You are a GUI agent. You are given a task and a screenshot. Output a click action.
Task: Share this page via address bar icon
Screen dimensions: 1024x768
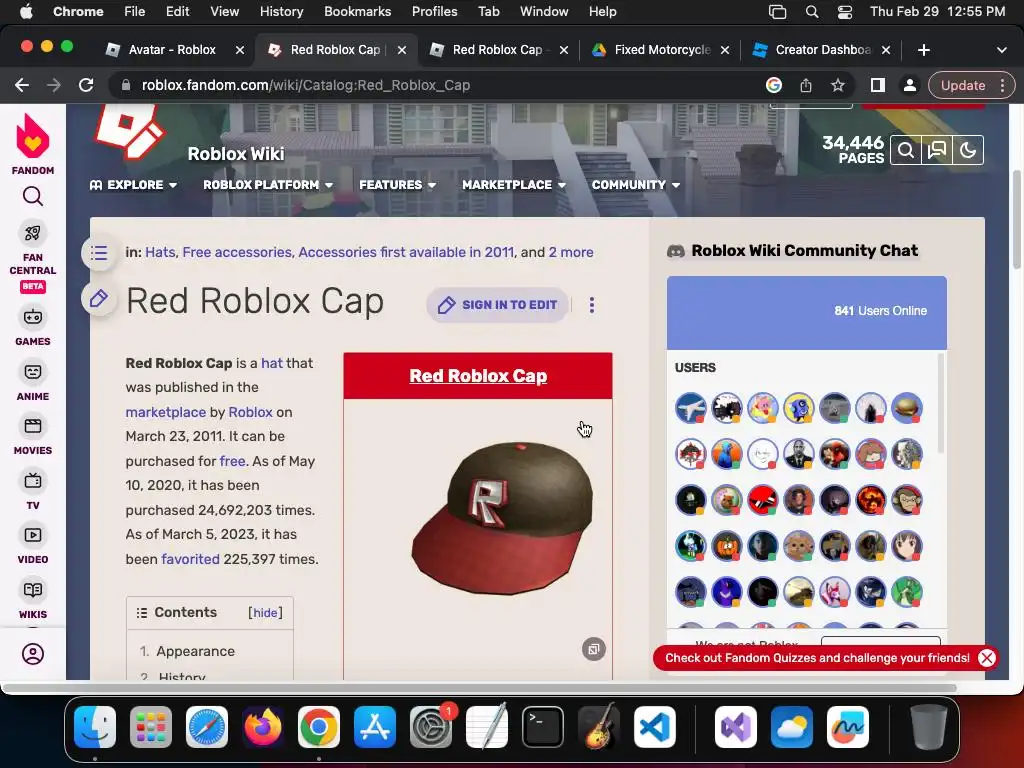pyautogui.click(x=806, y=85)
